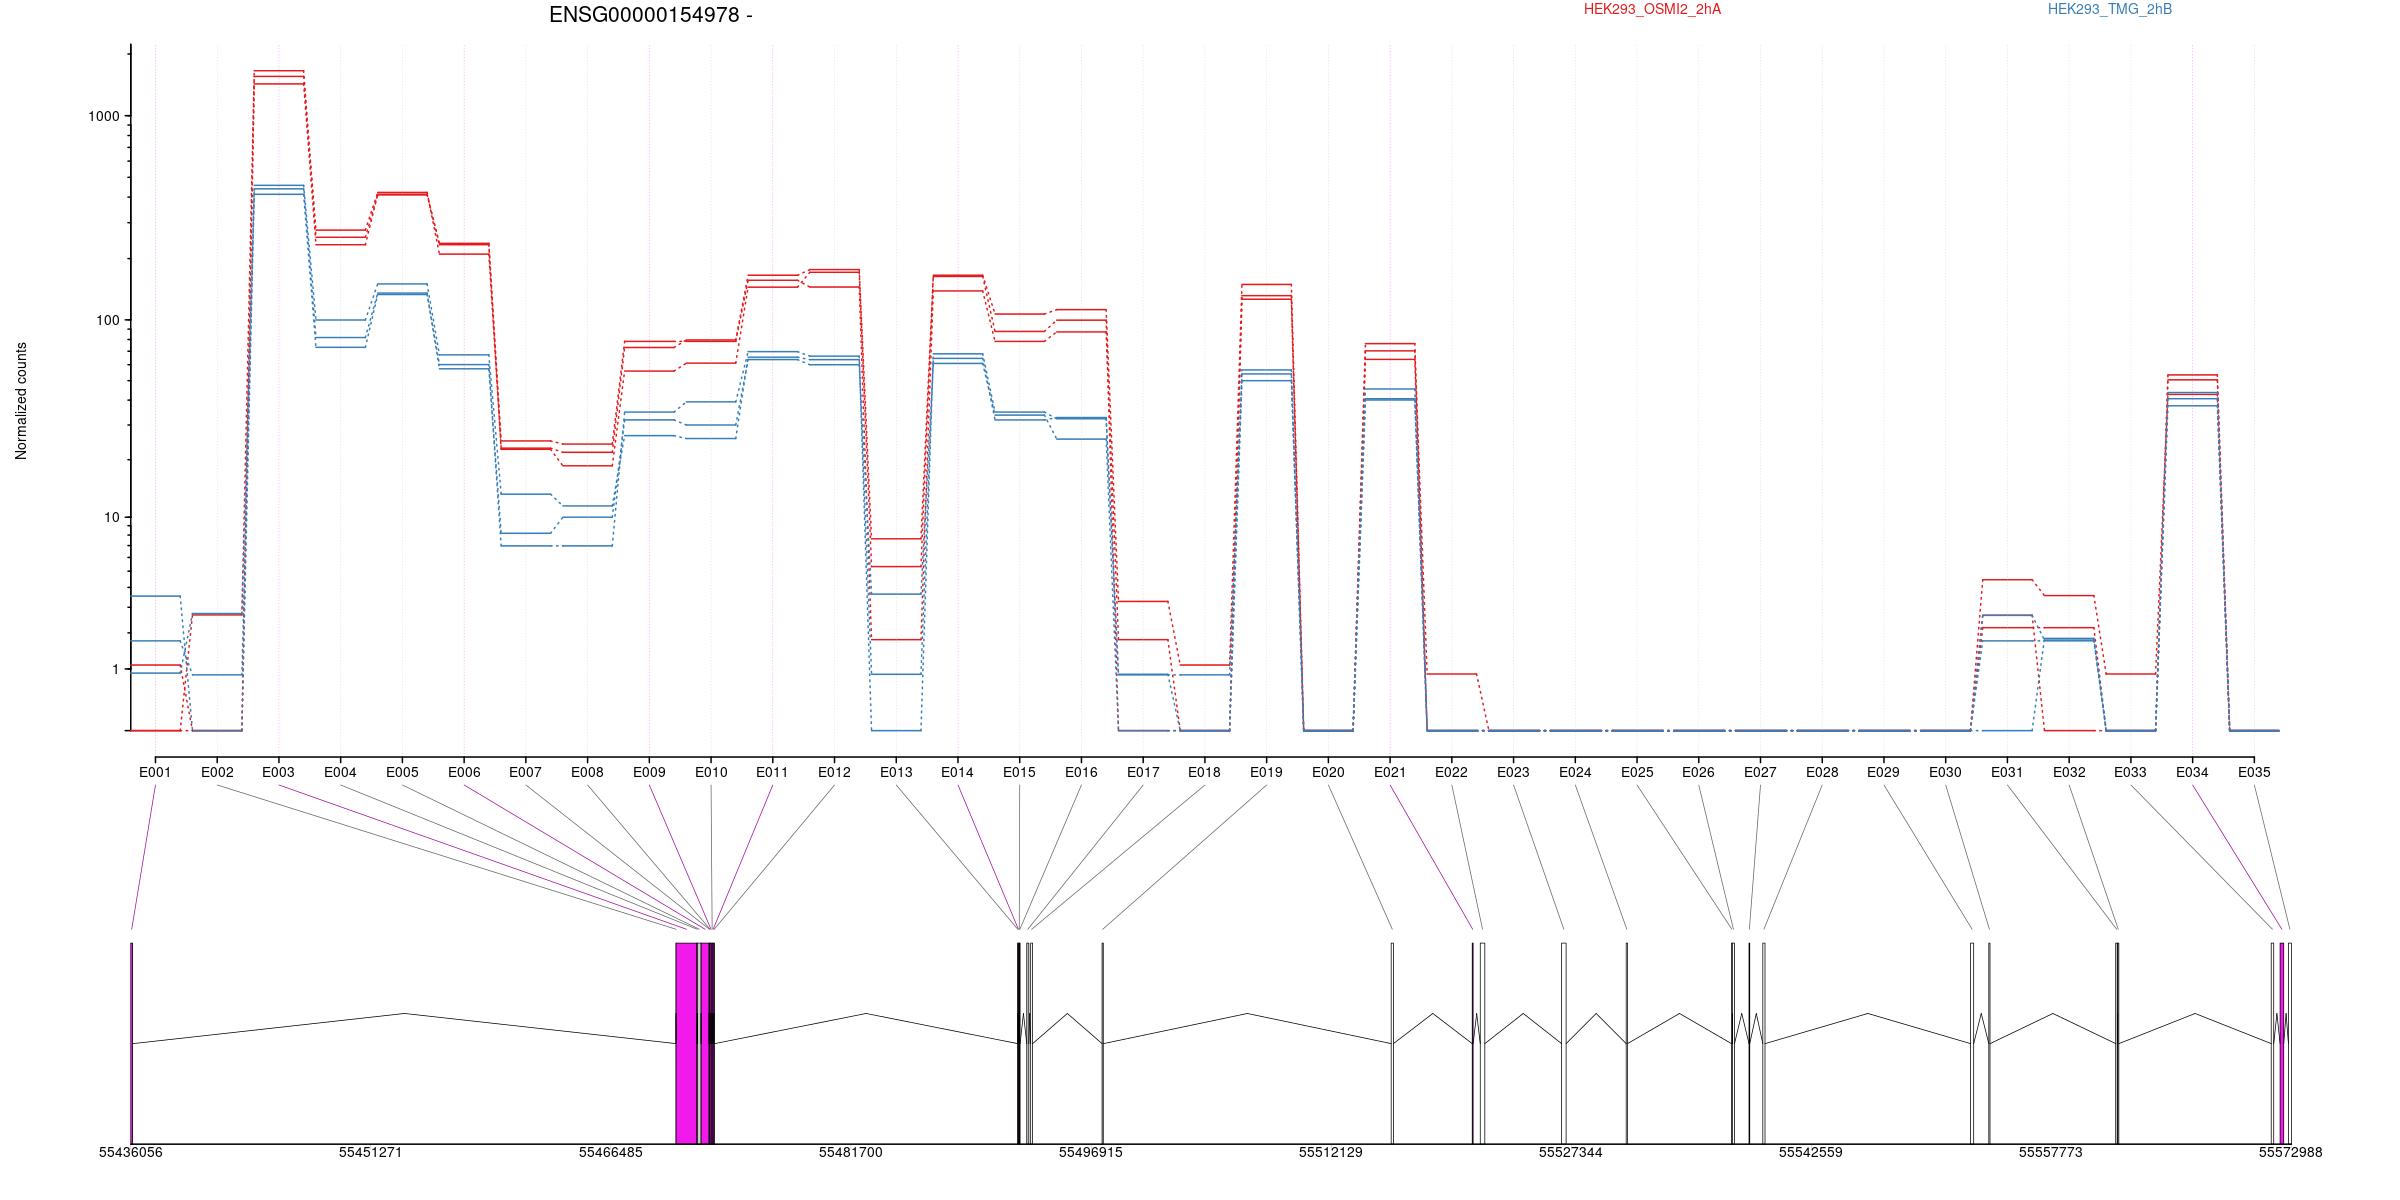
Task: Click exon label E019
Action: tap(1266, 772)
